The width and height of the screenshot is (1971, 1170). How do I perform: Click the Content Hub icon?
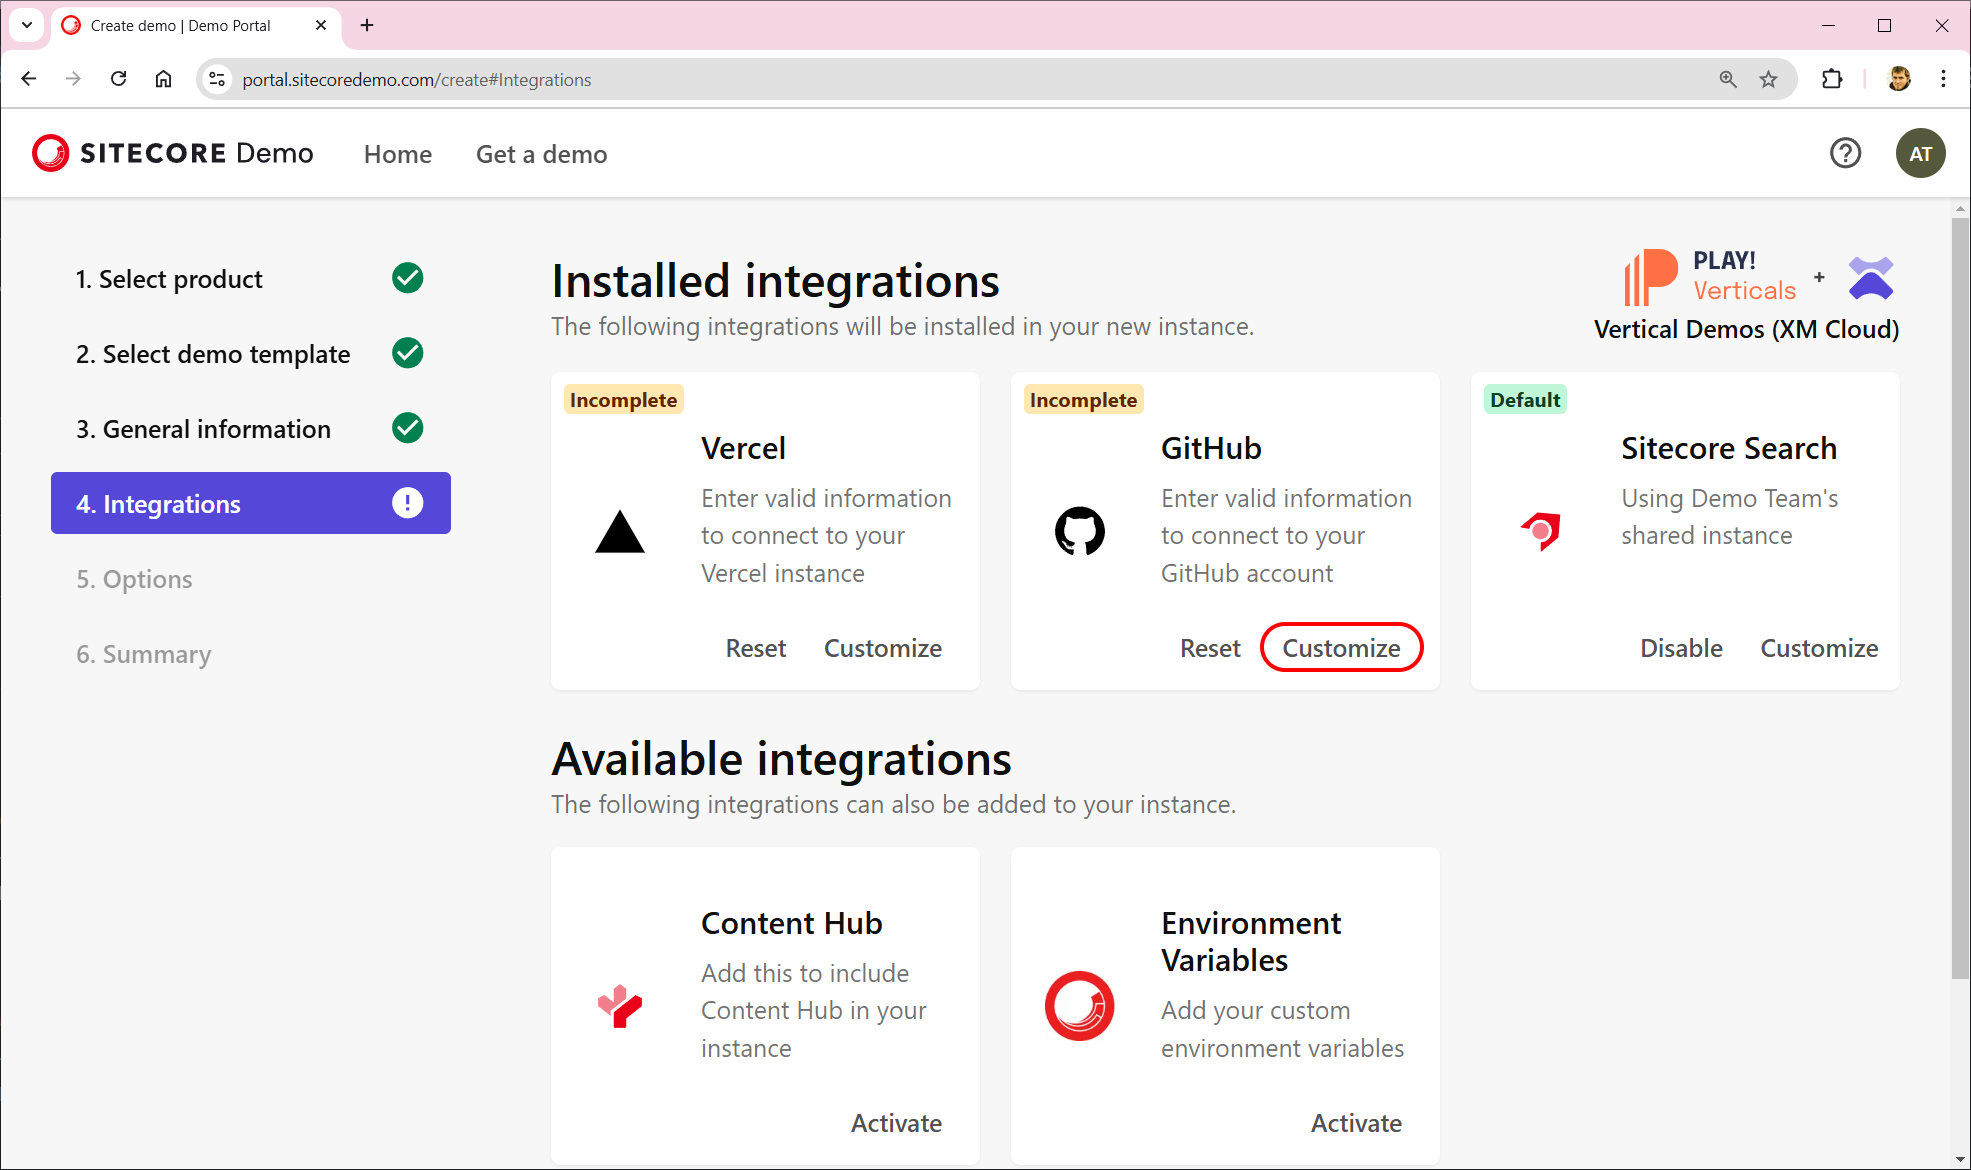pos(620,1007)
